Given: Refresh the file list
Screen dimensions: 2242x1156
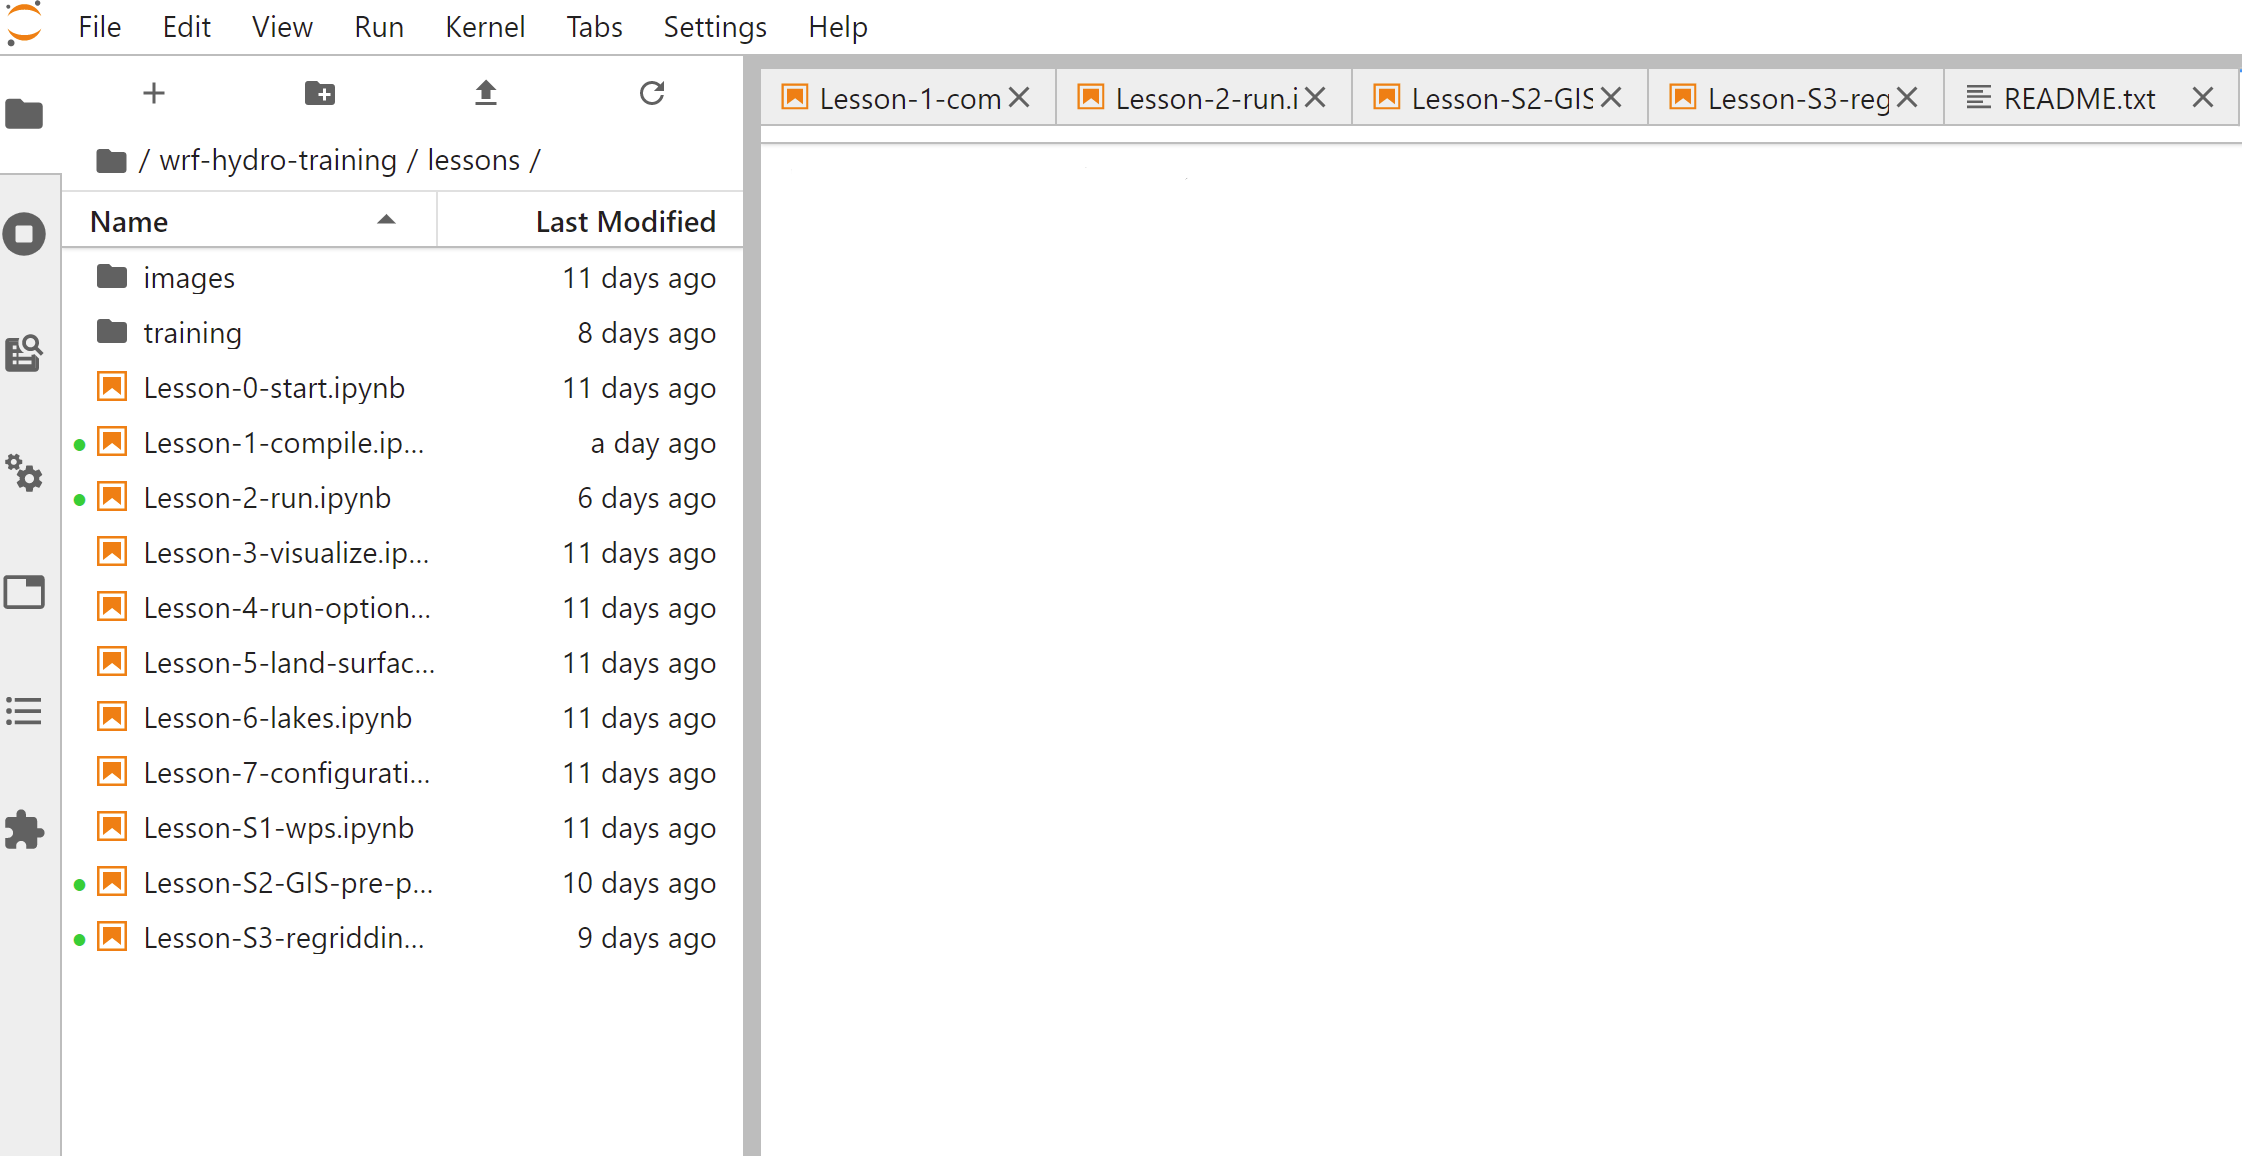Looking at the screenshot, I should 652,94.
